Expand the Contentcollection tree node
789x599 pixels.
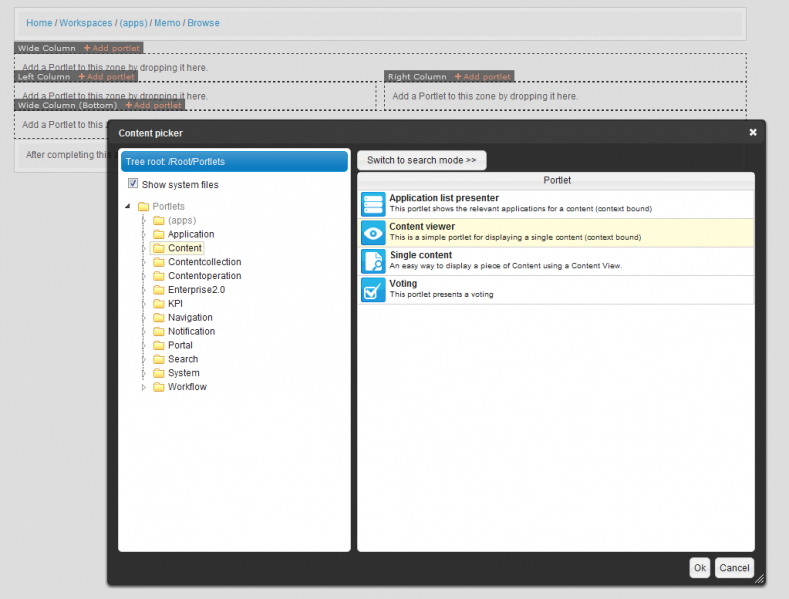[144, 262]
